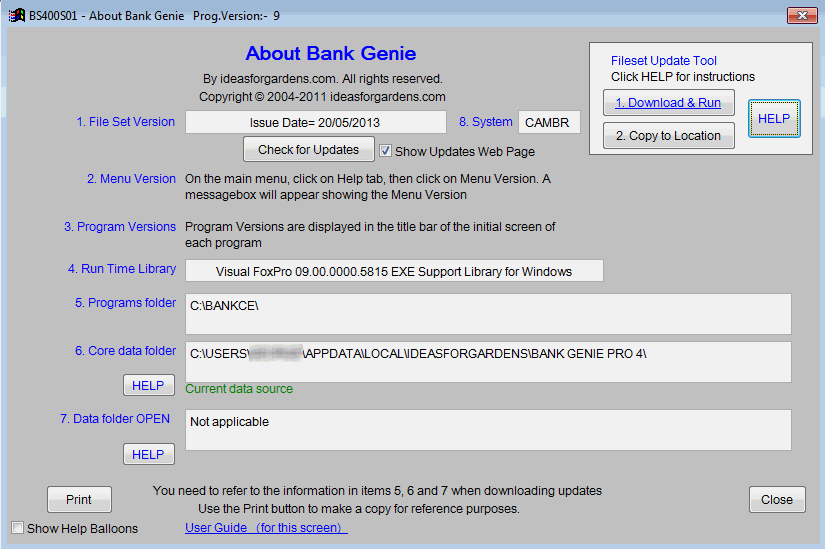Click the '8. System' label
Screen dimensions: 825x549
[486, 122]
